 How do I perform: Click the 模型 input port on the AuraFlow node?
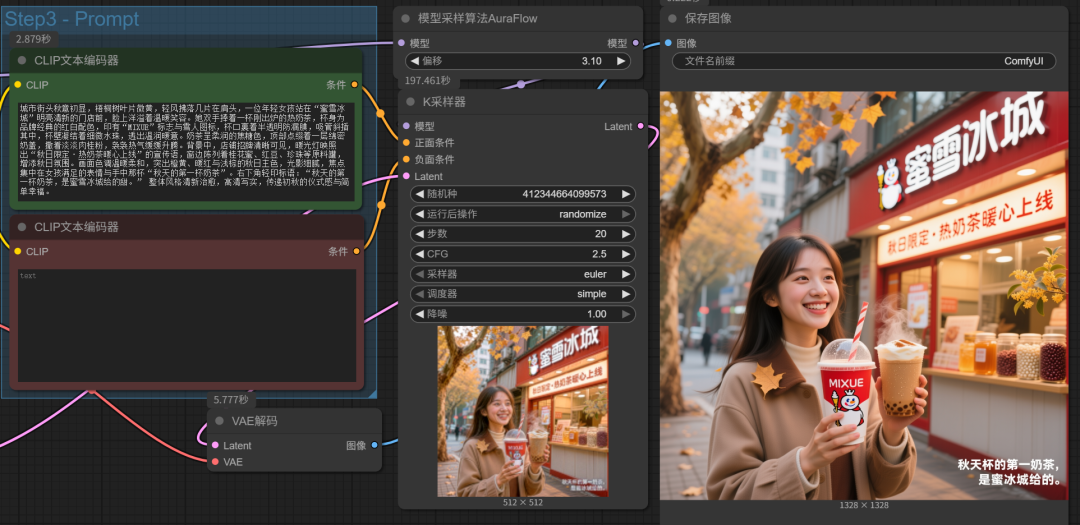402,43
